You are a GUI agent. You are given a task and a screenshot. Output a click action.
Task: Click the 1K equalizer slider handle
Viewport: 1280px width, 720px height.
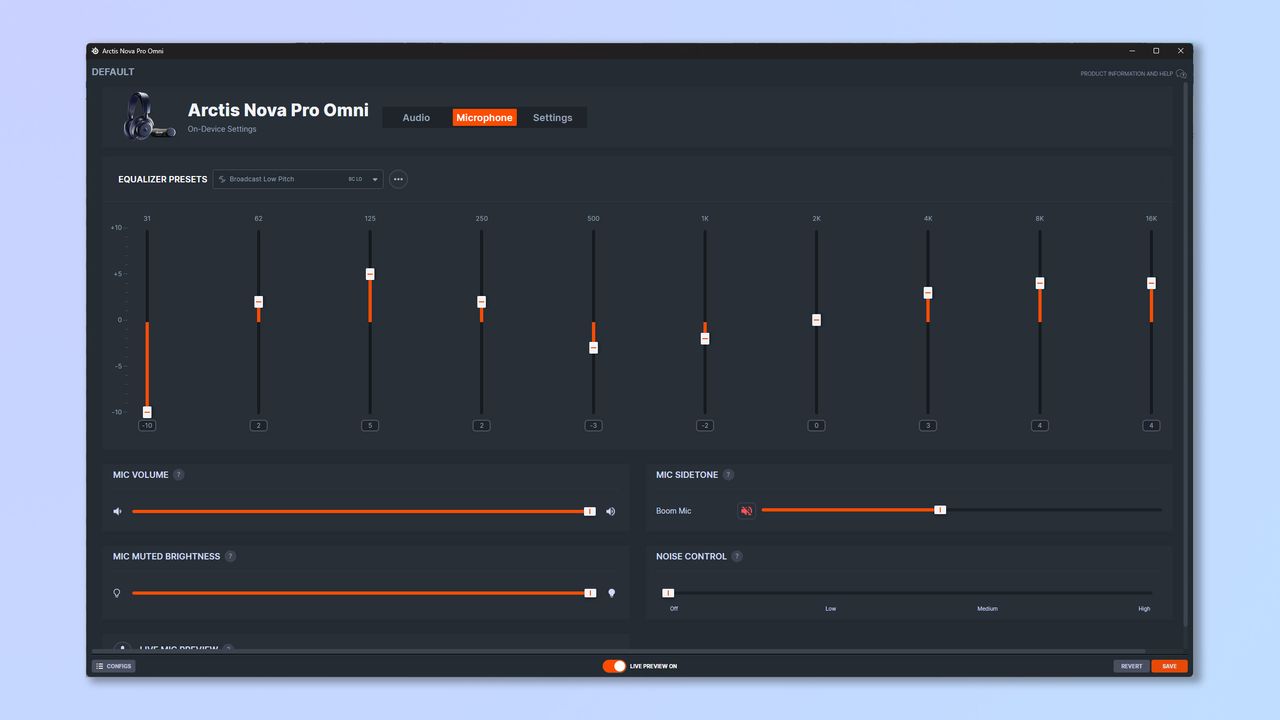click(x=705, y=339)
